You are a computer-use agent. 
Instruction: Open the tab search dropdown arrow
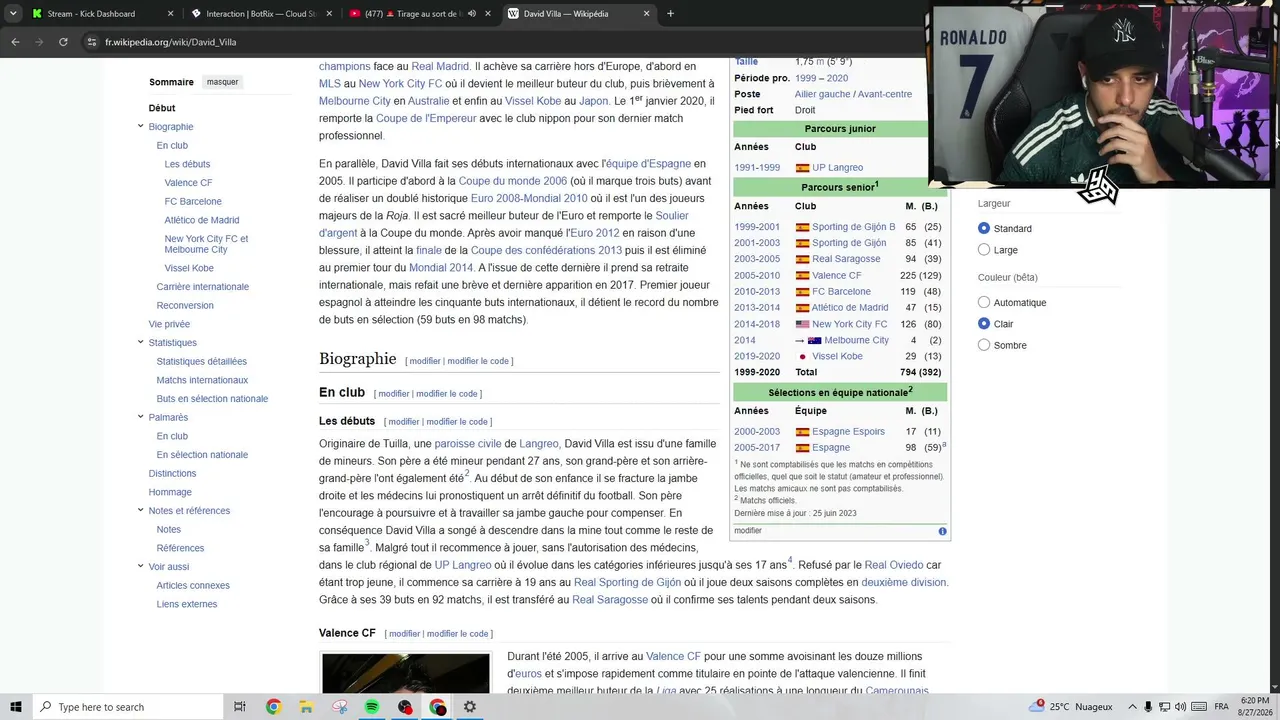[x=13, y=14]
